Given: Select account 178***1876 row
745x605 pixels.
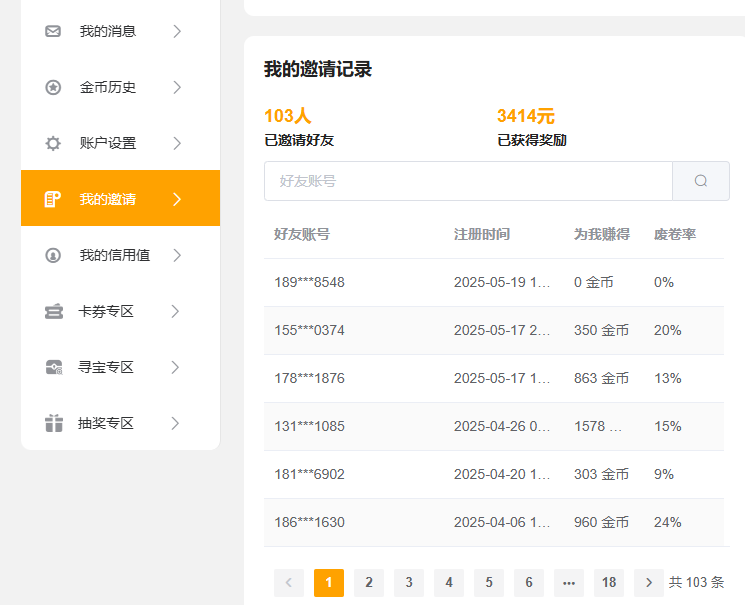Looking at the screenshot, I should [494, 378].
